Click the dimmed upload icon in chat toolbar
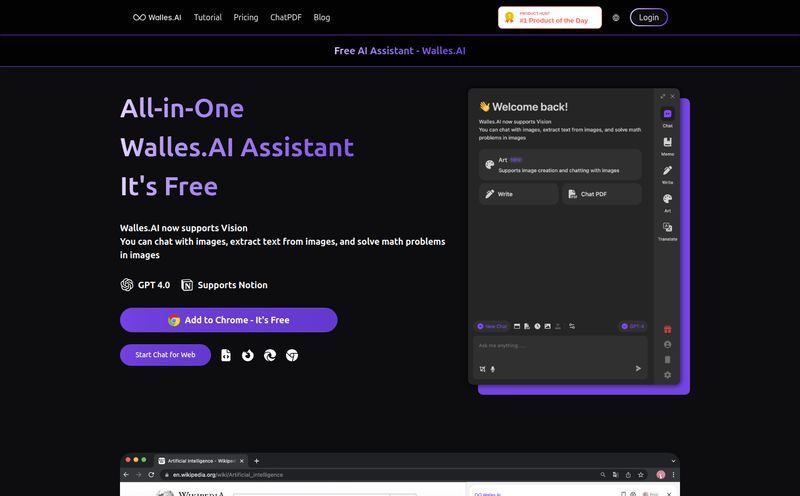 click(x=558, y=326)
